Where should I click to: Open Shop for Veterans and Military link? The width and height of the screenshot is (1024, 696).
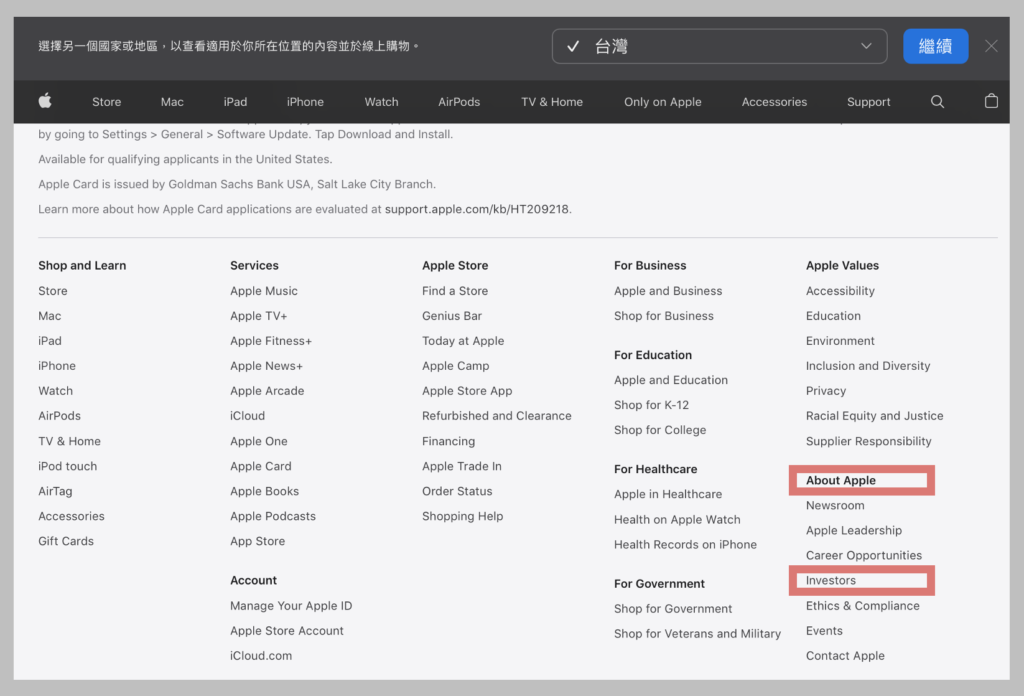pyautogui.click(x=697, y=633)
